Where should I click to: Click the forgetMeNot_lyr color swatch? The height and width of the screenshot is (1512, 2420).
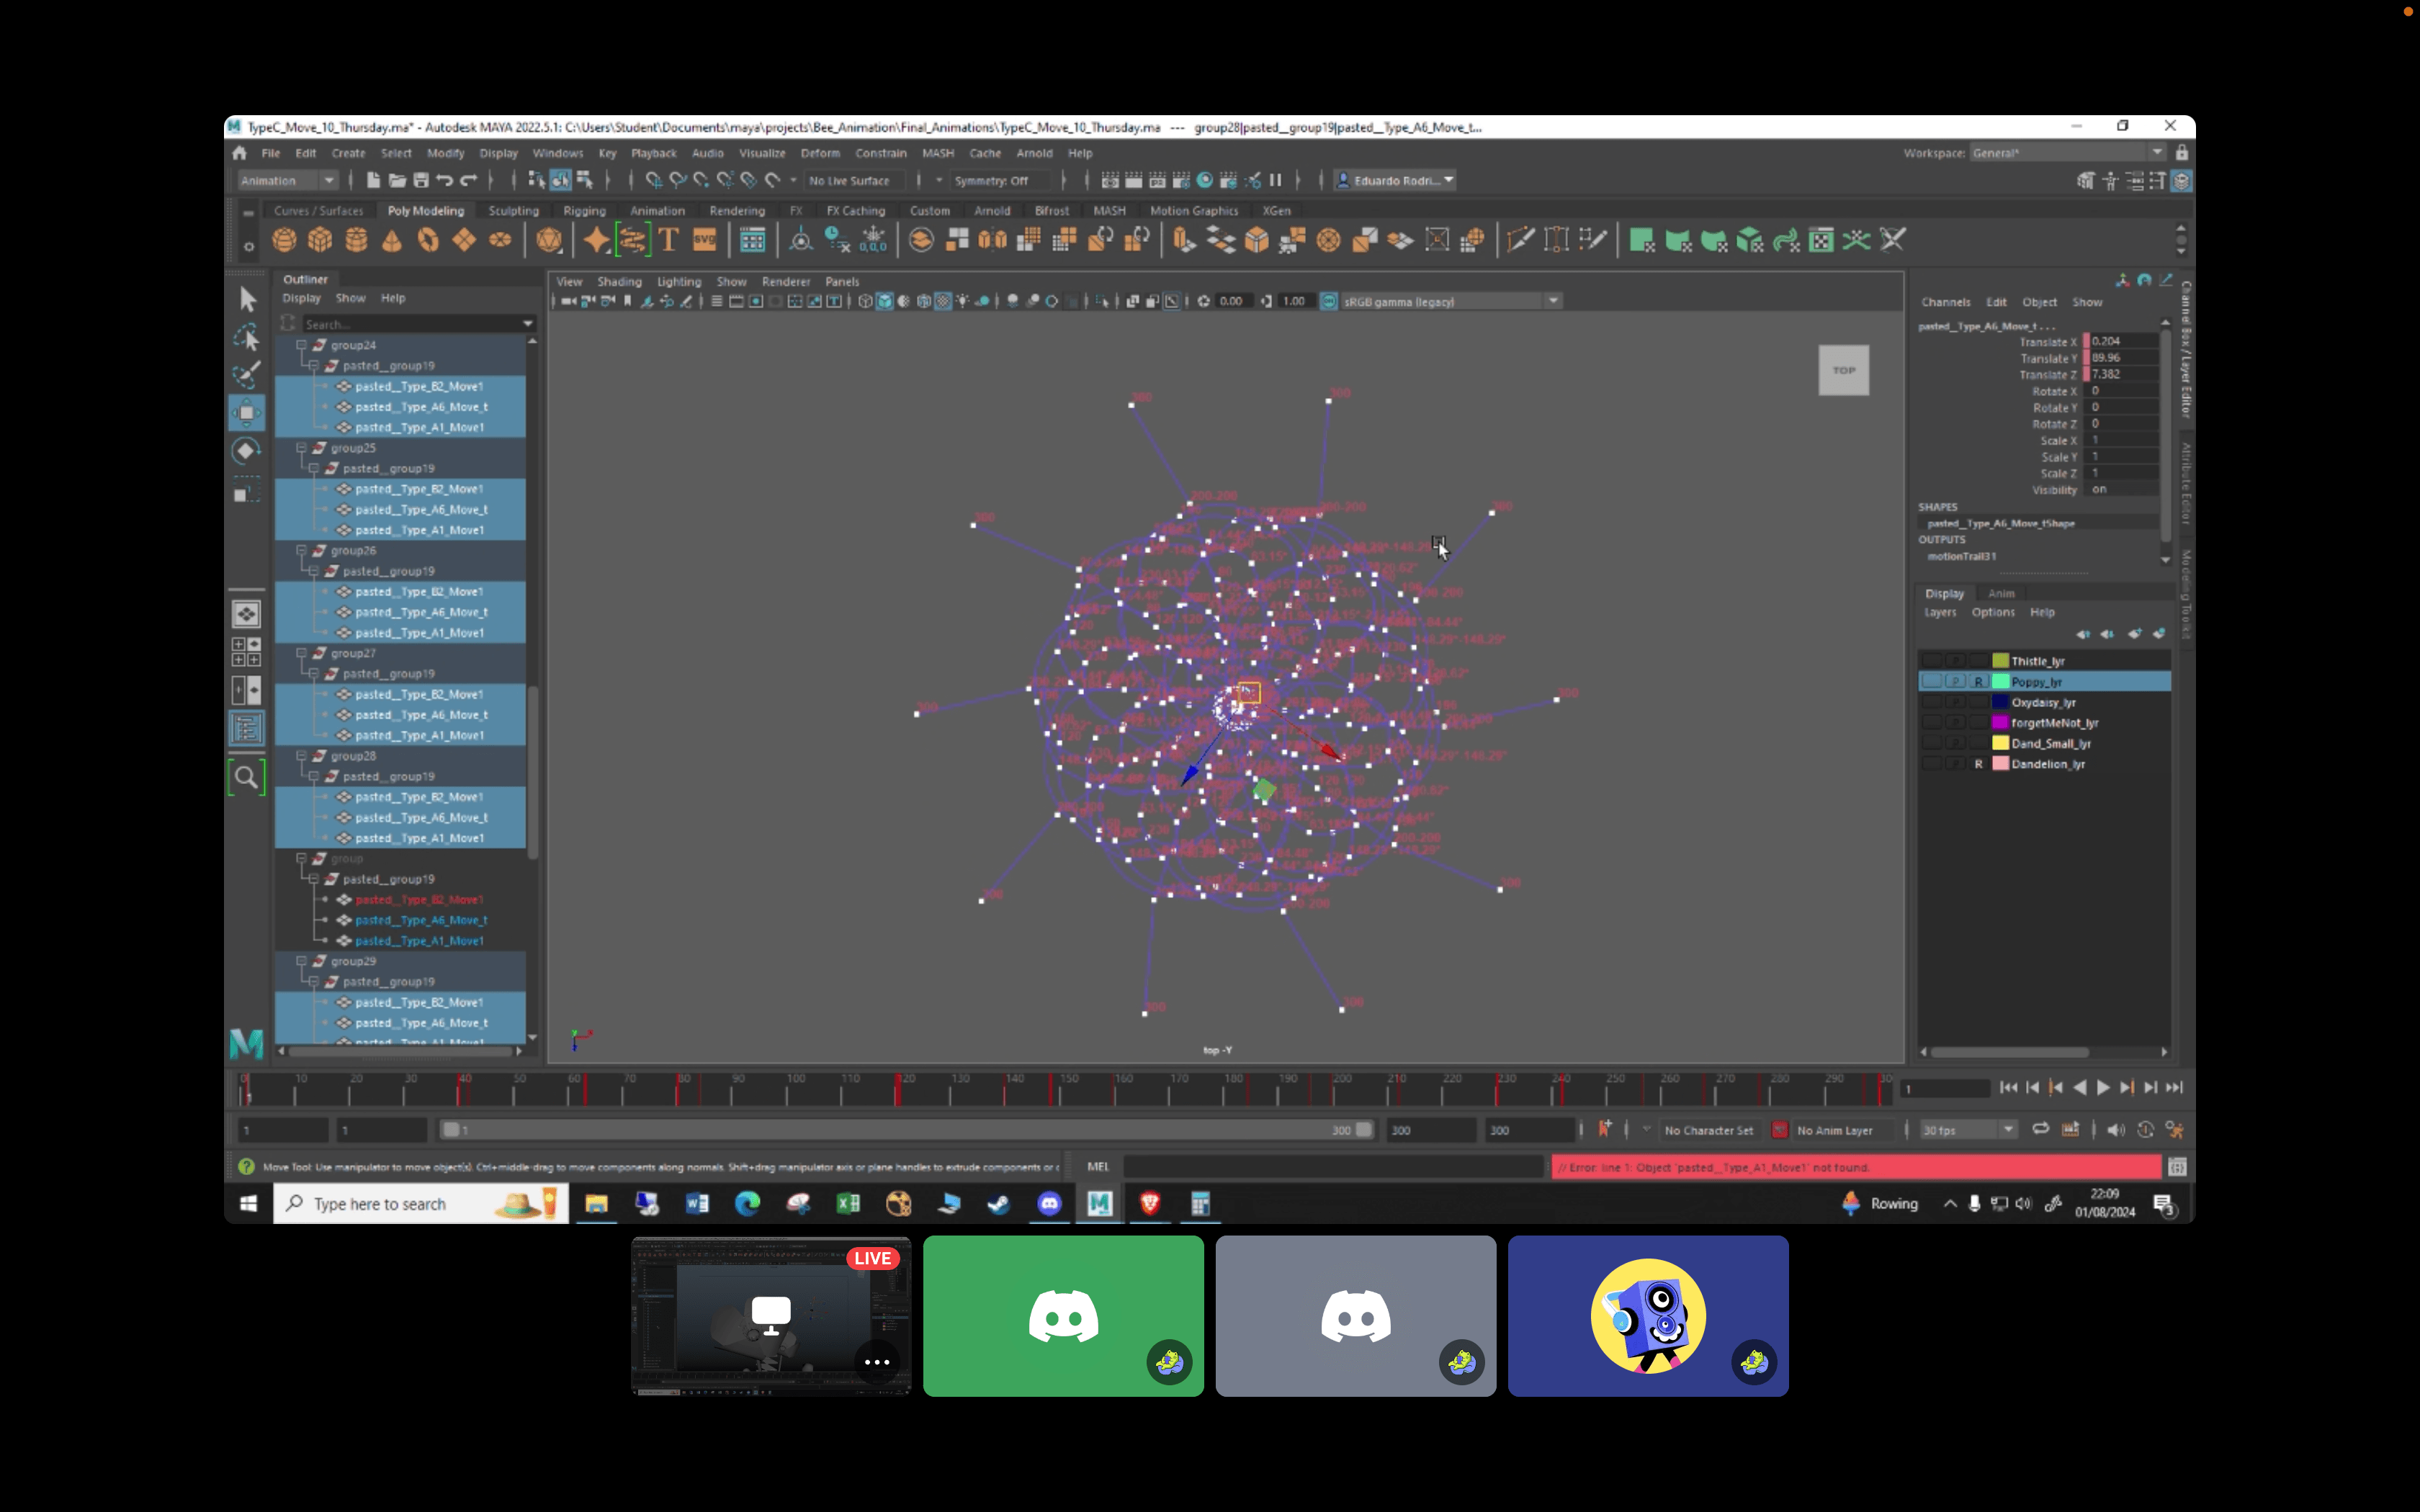pyautogui.click(x=2000, y=723)
